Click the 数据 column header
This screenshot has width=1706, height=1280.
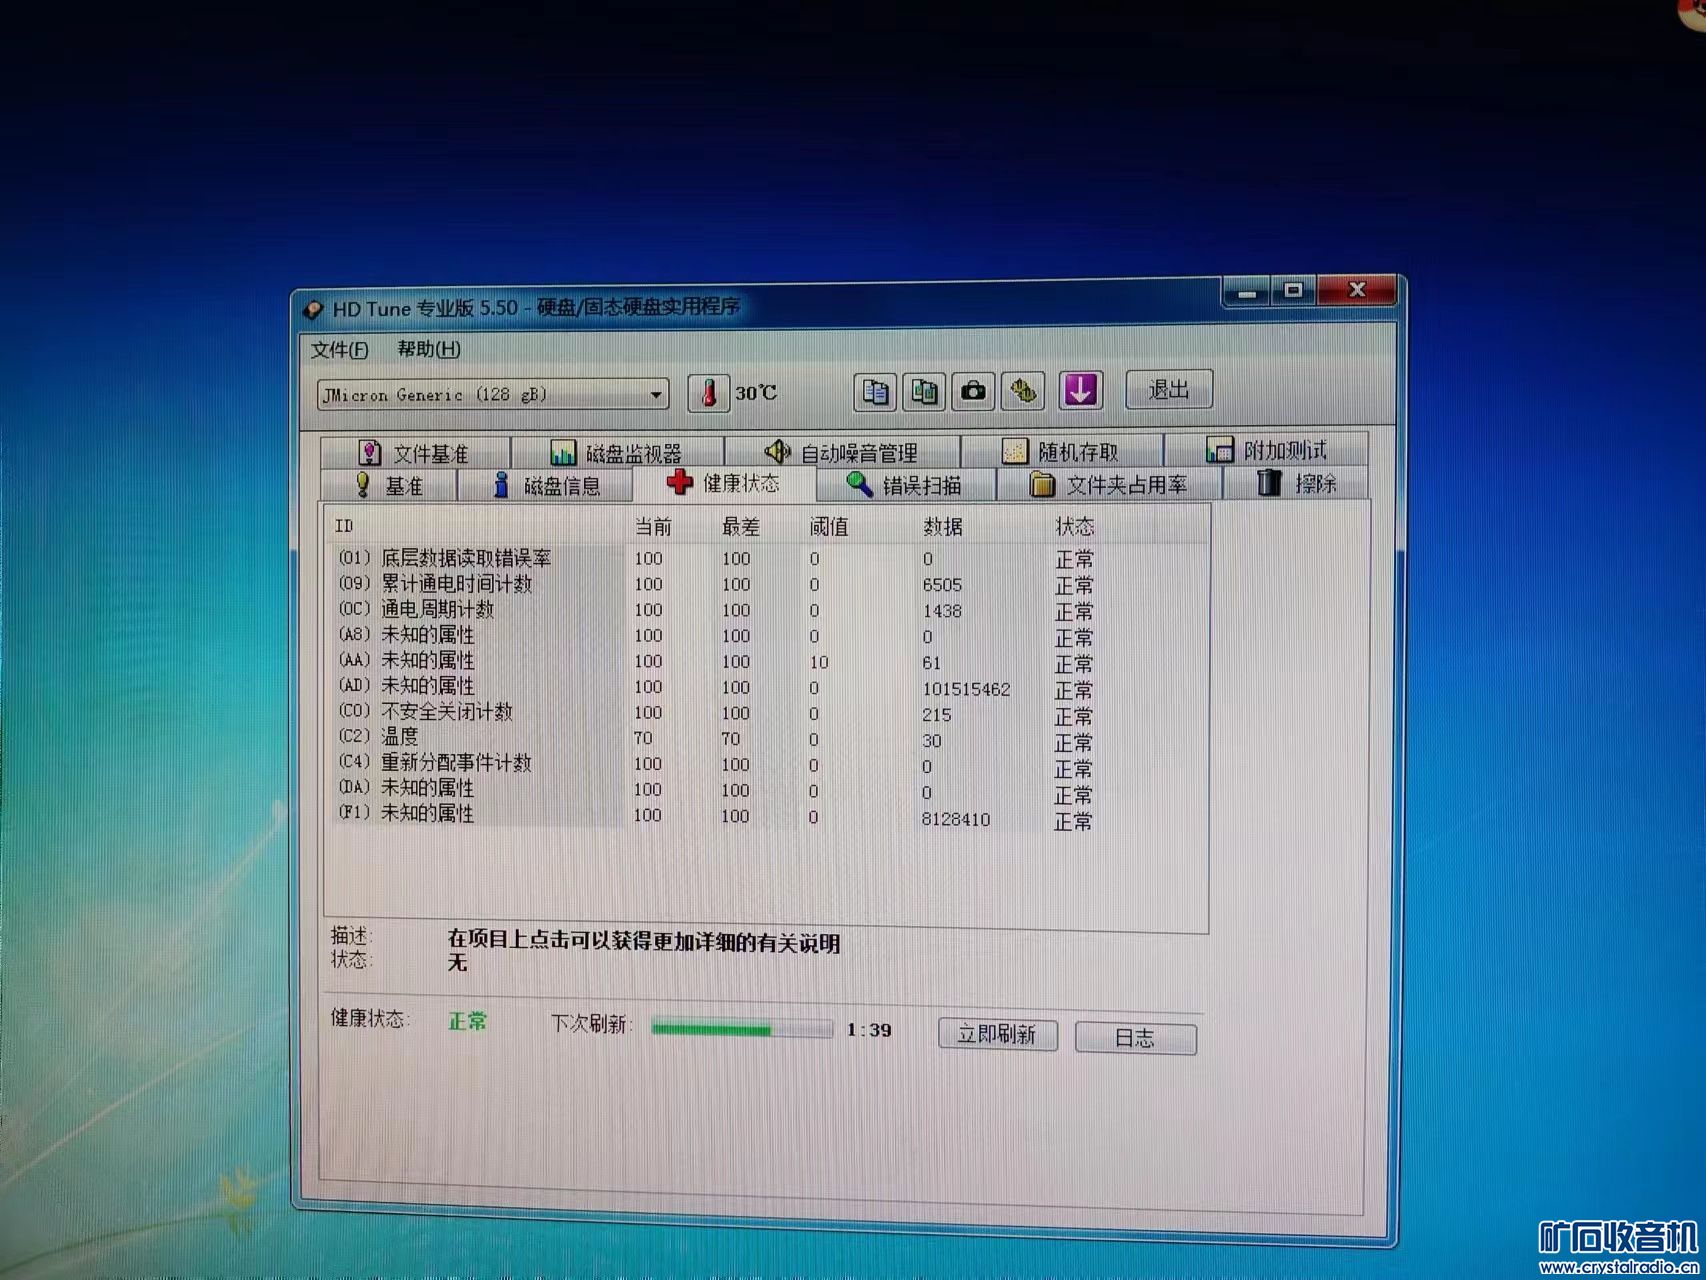click(943, 526)
